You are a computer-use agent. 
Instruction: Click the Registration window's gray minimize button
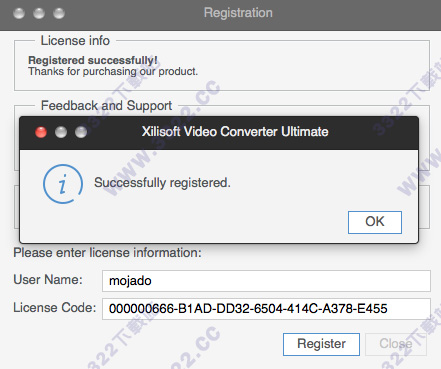click(39, 13)
